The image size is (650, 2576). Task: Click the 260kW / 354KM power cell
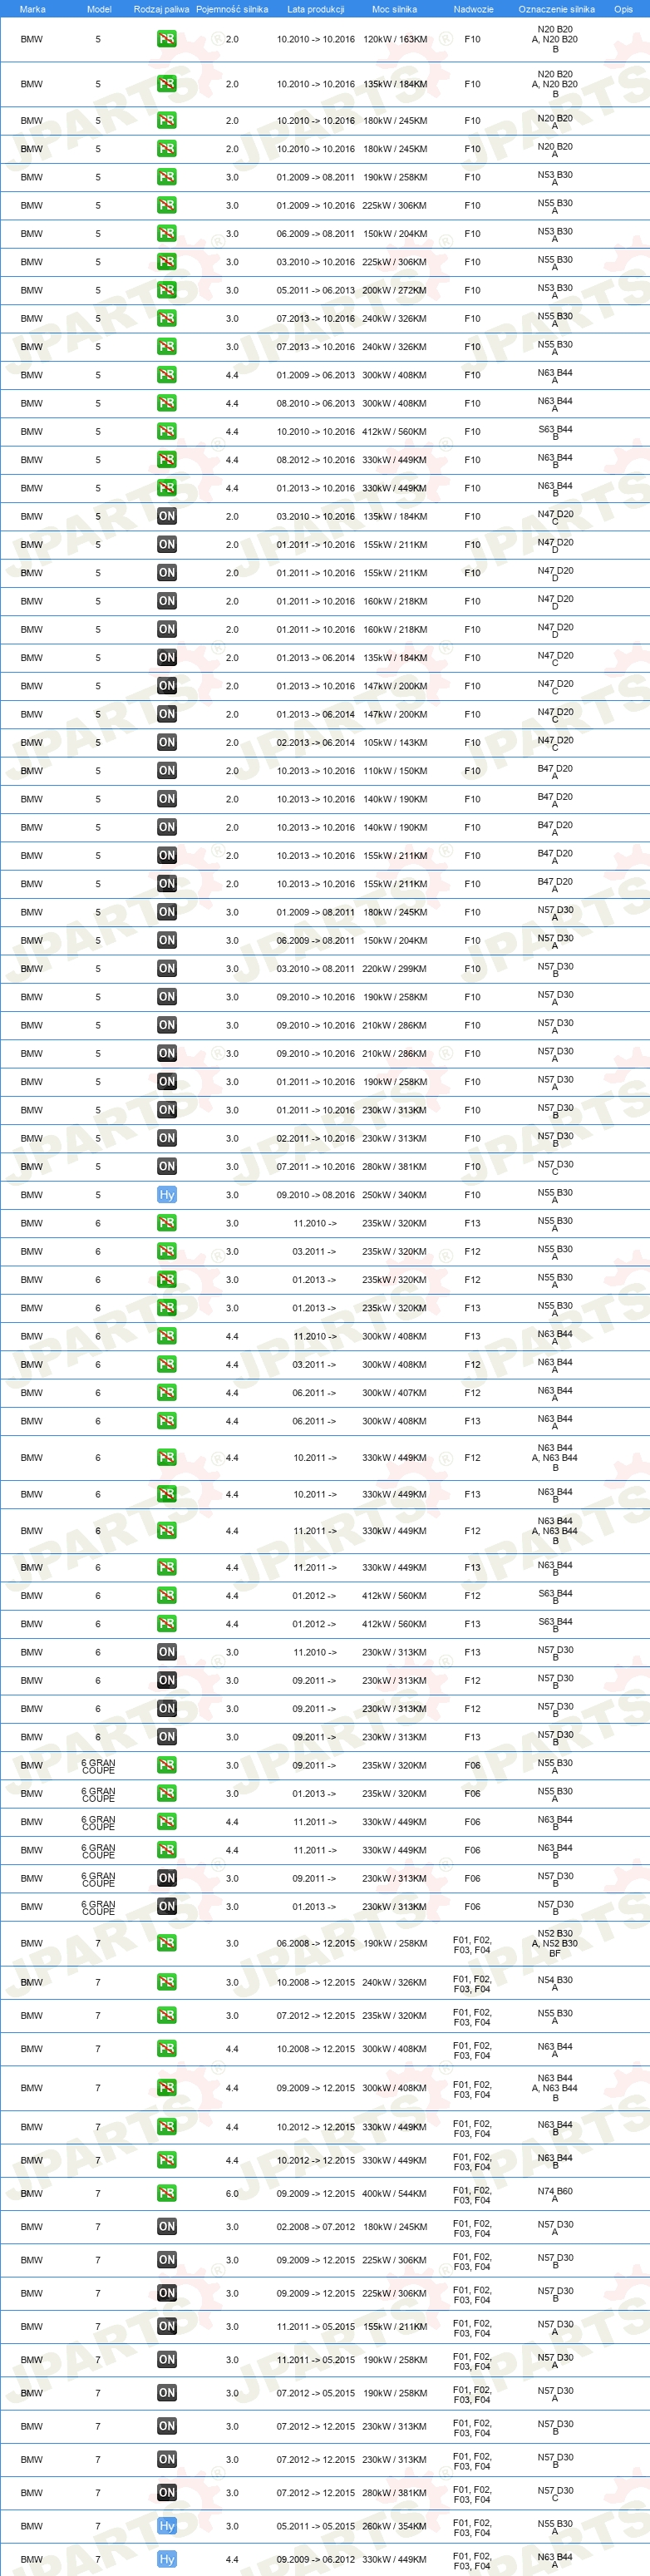pos(395,2526)
